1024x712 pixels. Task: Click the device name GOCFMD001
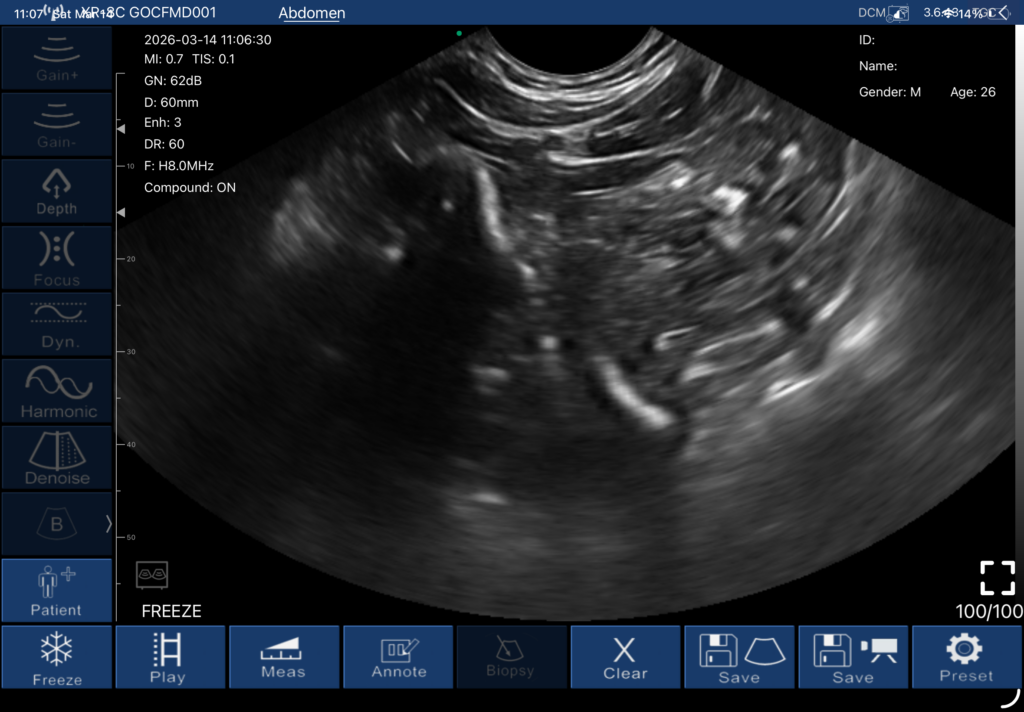click(x=172, y=12)
